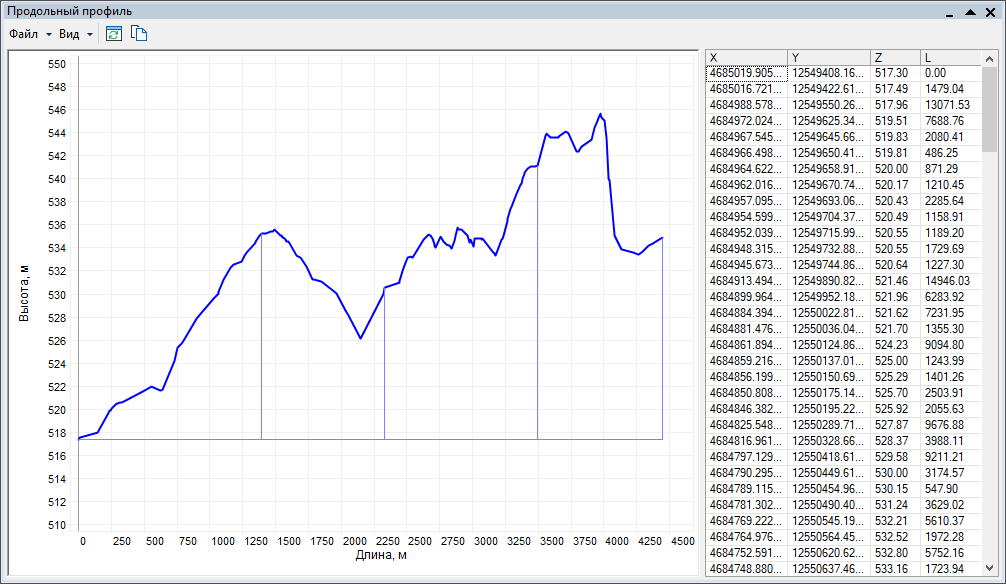Open the Файл menu
Screen dimensions: 1006x584
coord(23,34)
